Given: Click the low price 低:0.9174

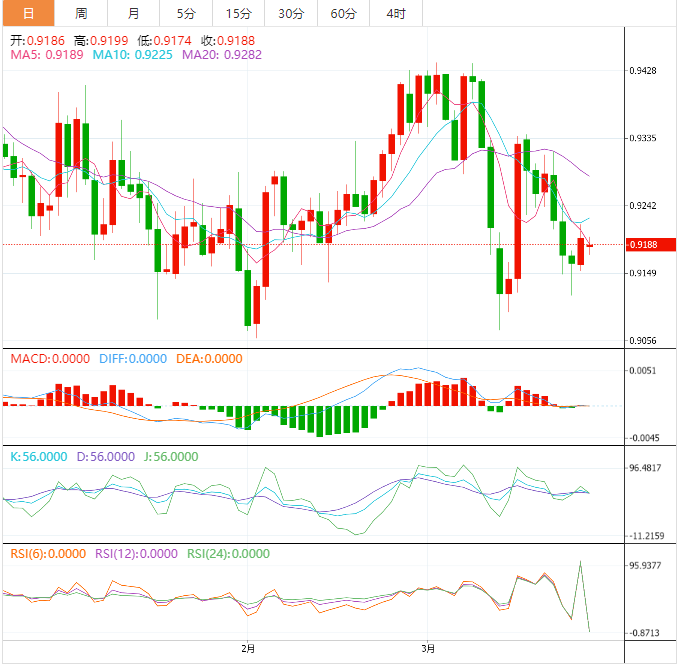Looking at the screenshot, I should [x=164, y=41].
